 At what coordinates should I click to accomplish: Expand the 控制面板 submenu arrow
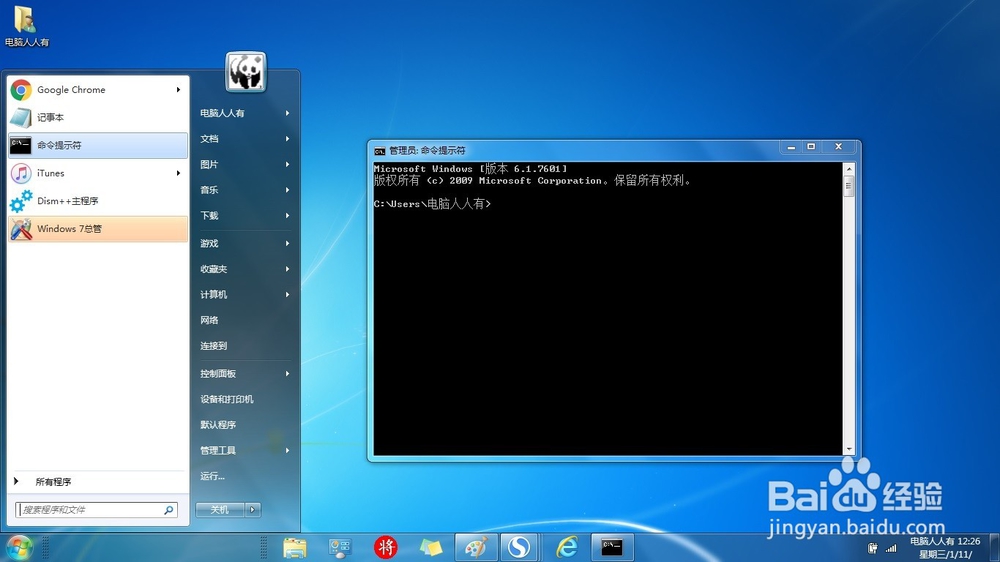[288, 374]
